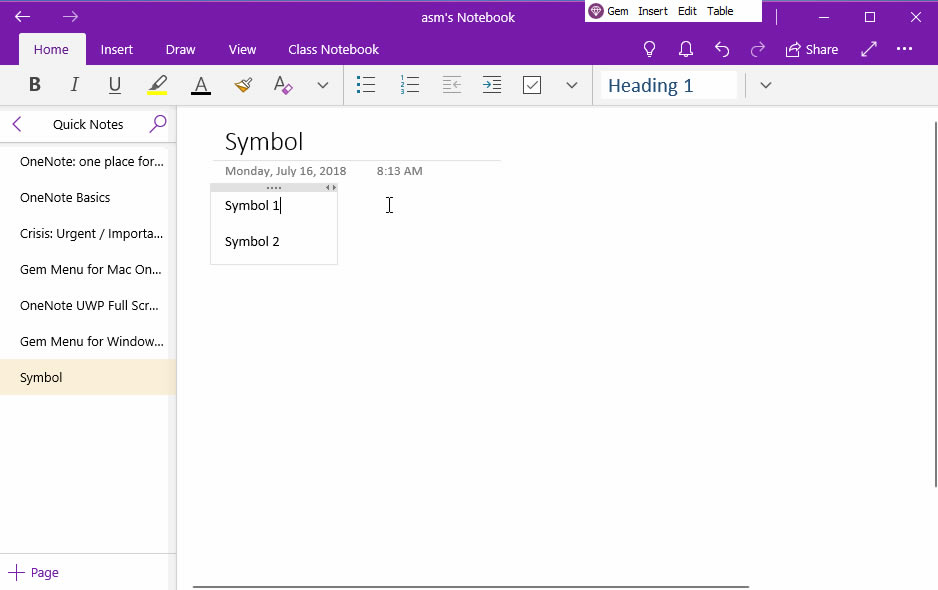Open the tags dropdown chevron
Screen dimensions: 938x590
(x=571, y=85)
